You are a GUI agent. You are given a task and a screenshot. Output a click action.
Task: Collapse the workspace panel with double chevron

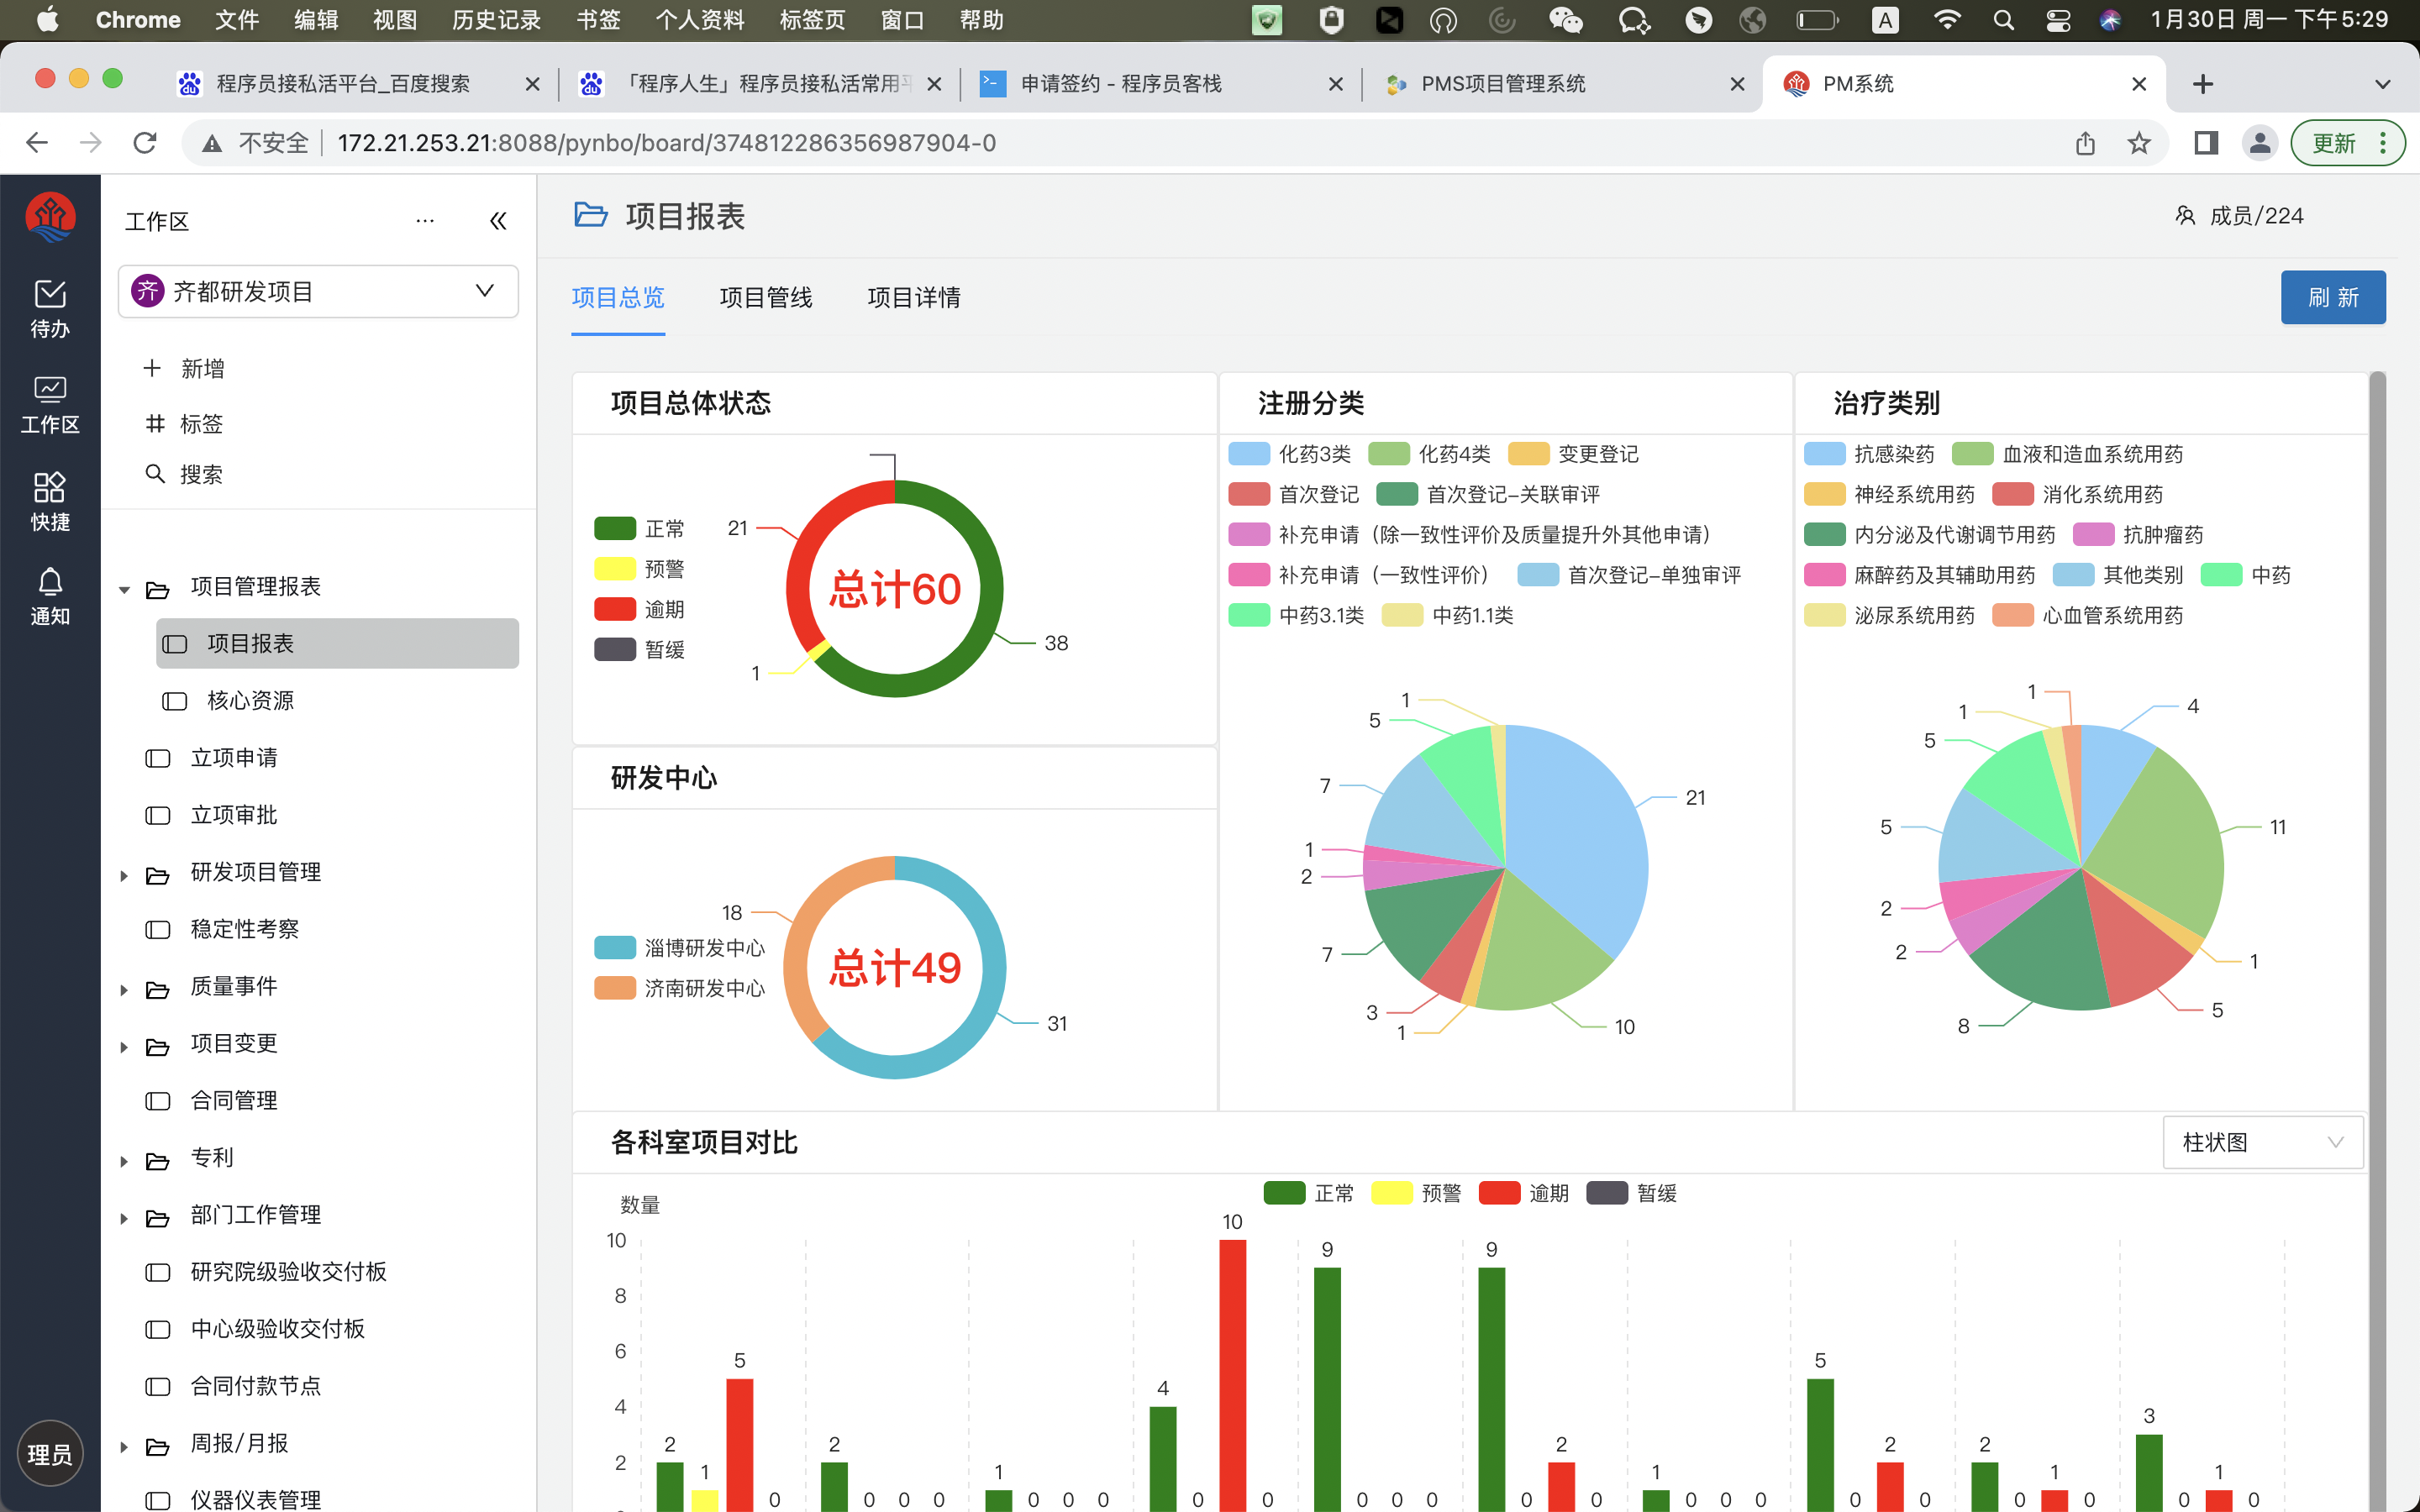[x=498, y=221]
